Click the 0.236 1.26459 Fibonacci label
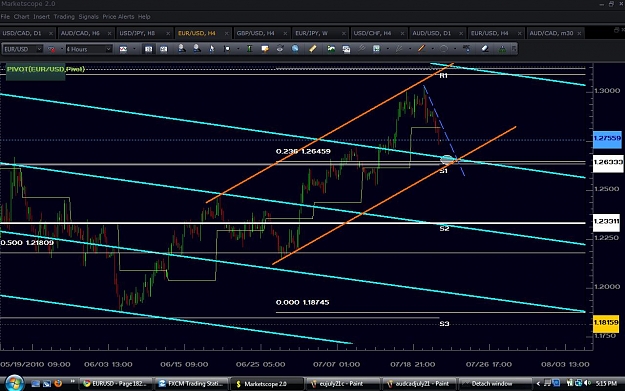The height and width of the screenshot is (391, 625). coord(303,151)
